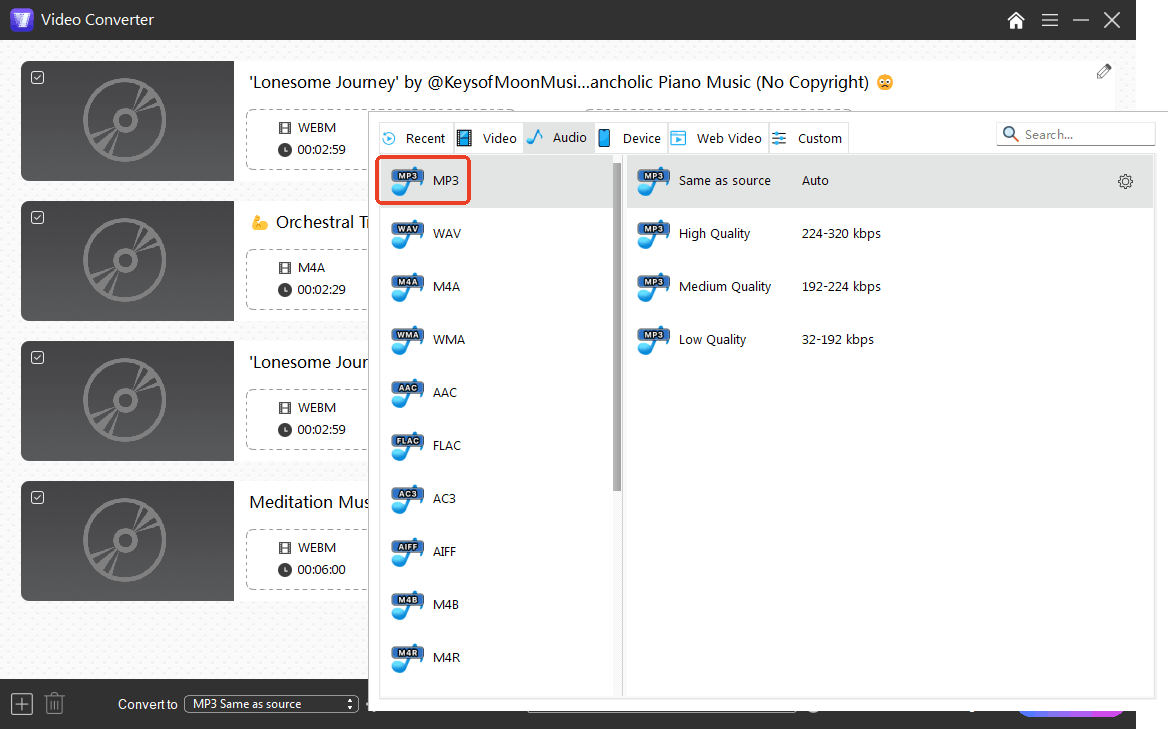Add a file with plus icon
1171x729 pixels.
[22, 704]
